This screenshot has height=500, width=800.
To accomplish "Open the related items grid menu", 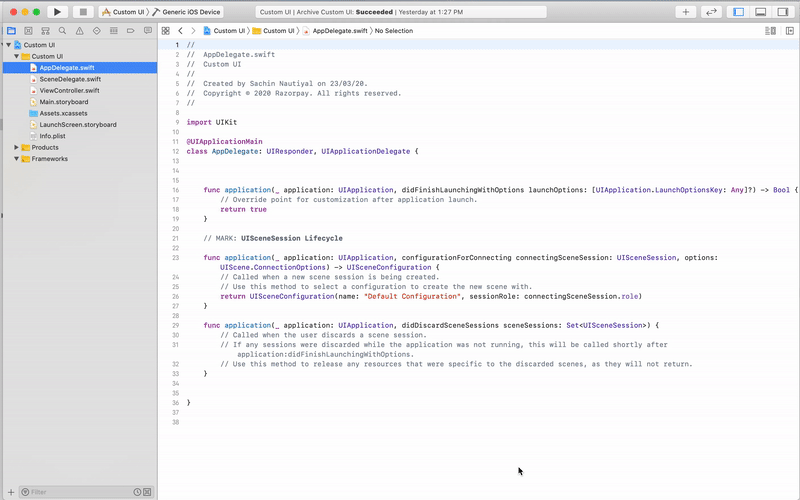I will click(x=165, y=31).
